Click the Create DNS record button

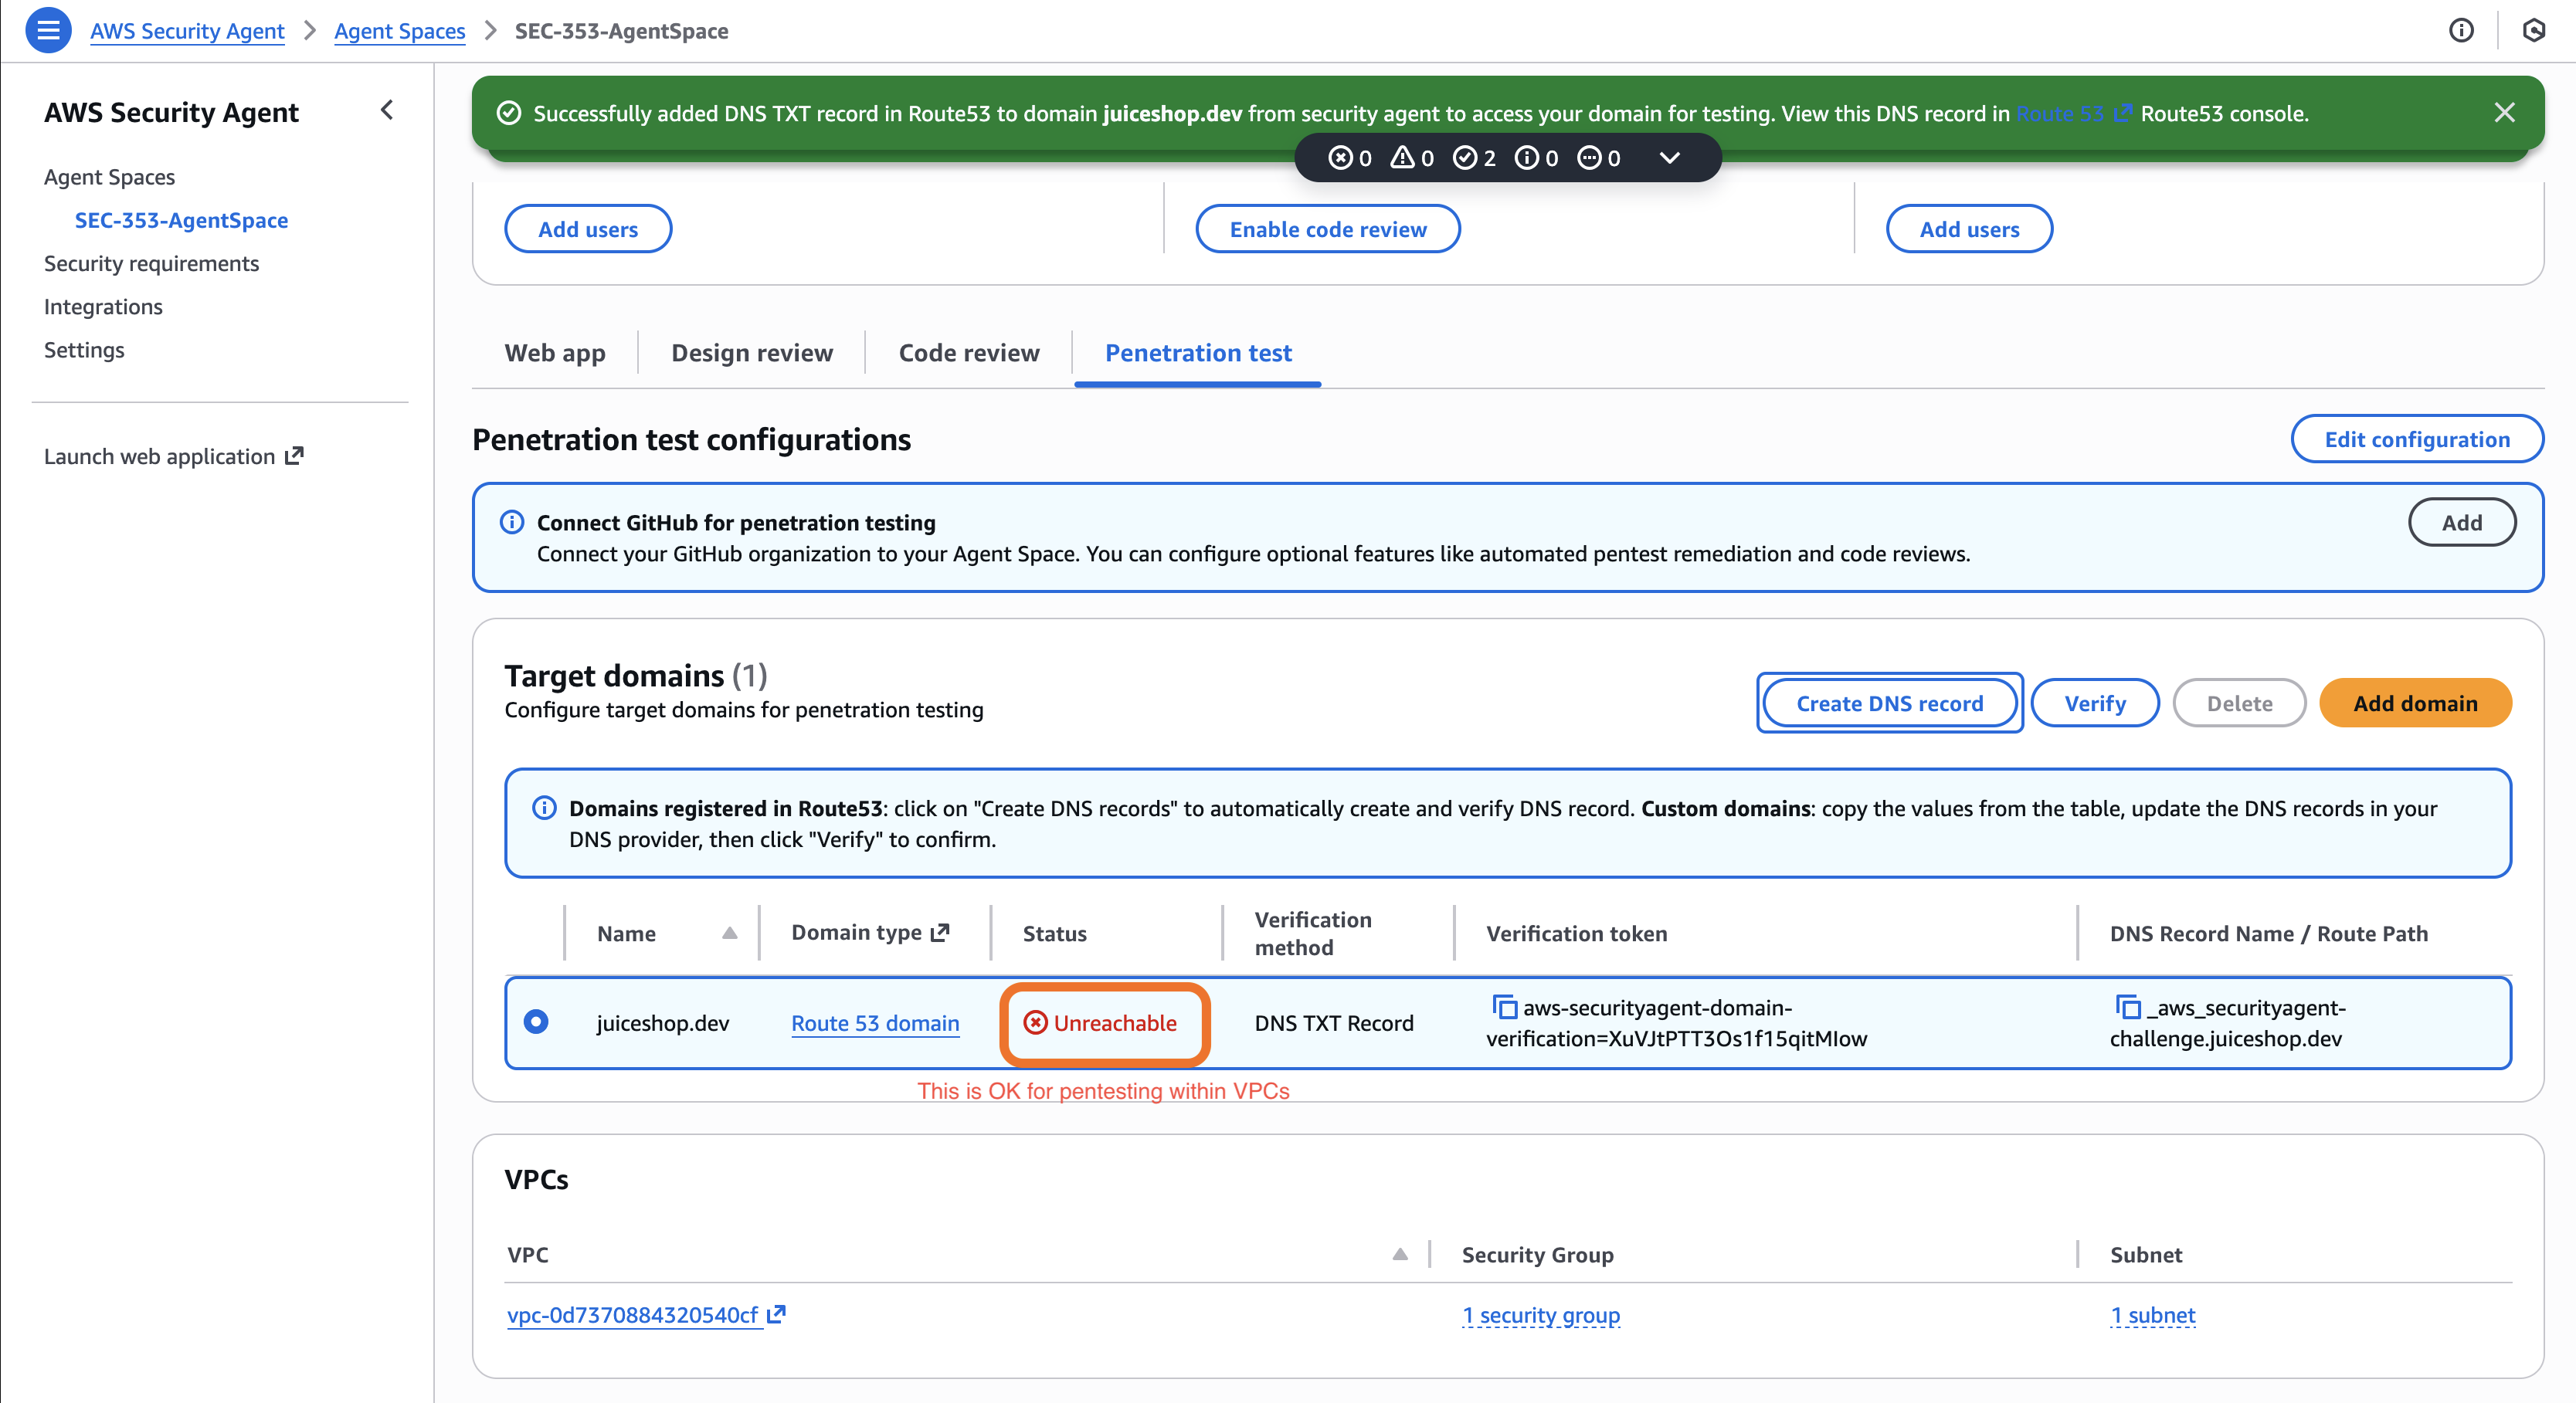(x=1889, y=703)
